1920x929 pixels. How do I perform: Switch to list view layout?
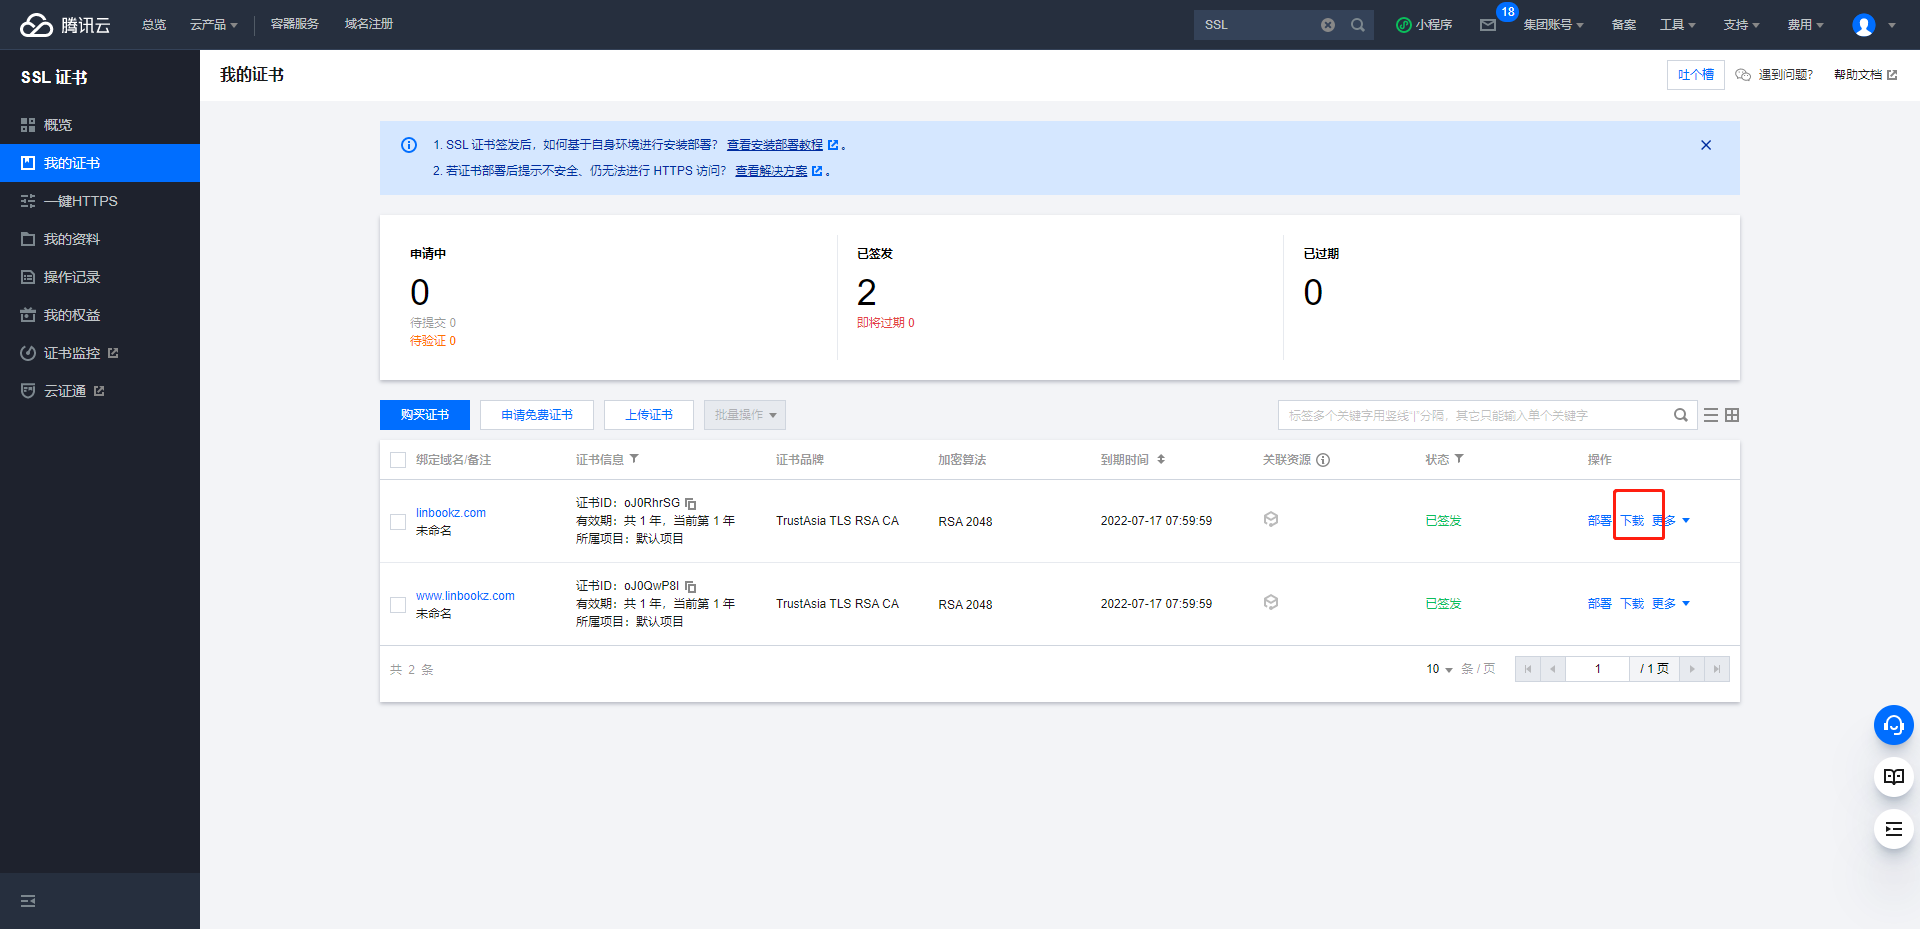tap(1711, 415)
